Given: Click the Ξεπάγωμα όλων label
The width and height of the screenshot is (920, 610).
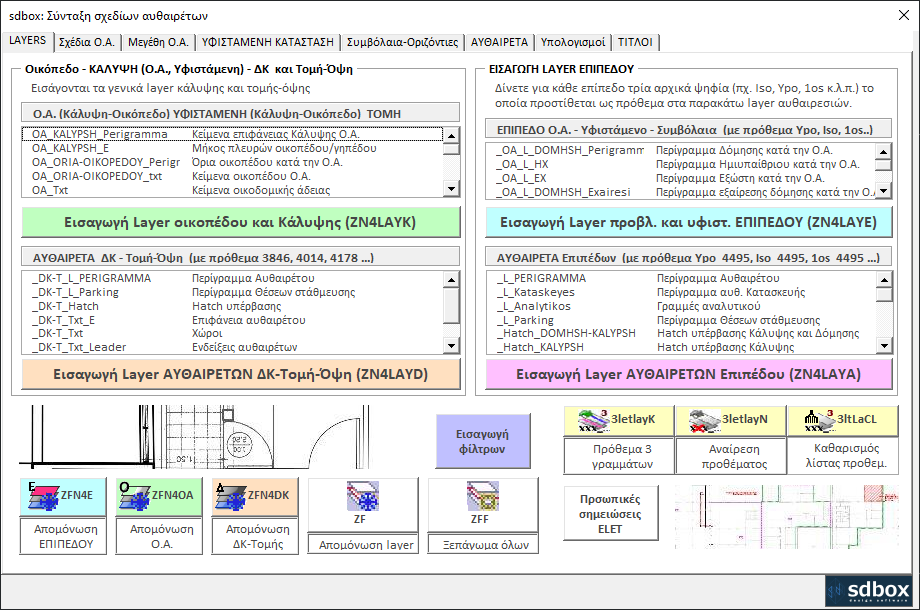Looking at the screenshot, I should [483, 544].
